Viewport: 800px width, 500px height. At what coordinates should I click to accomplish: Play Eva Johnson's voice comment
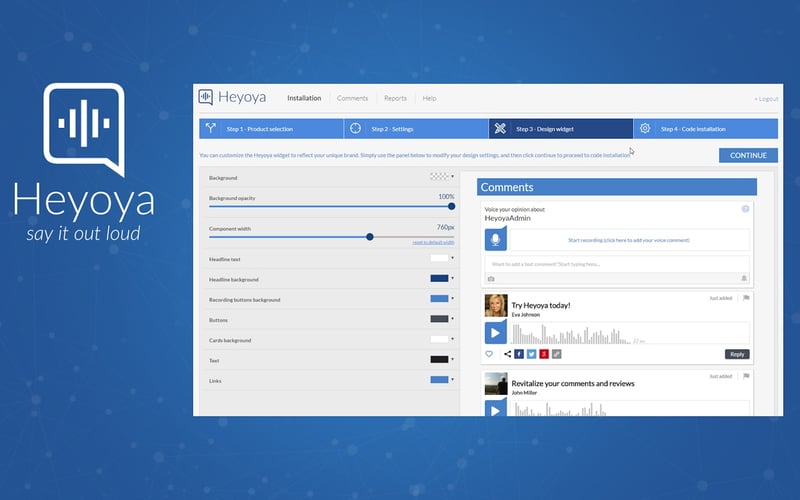[x=495, y=333]
